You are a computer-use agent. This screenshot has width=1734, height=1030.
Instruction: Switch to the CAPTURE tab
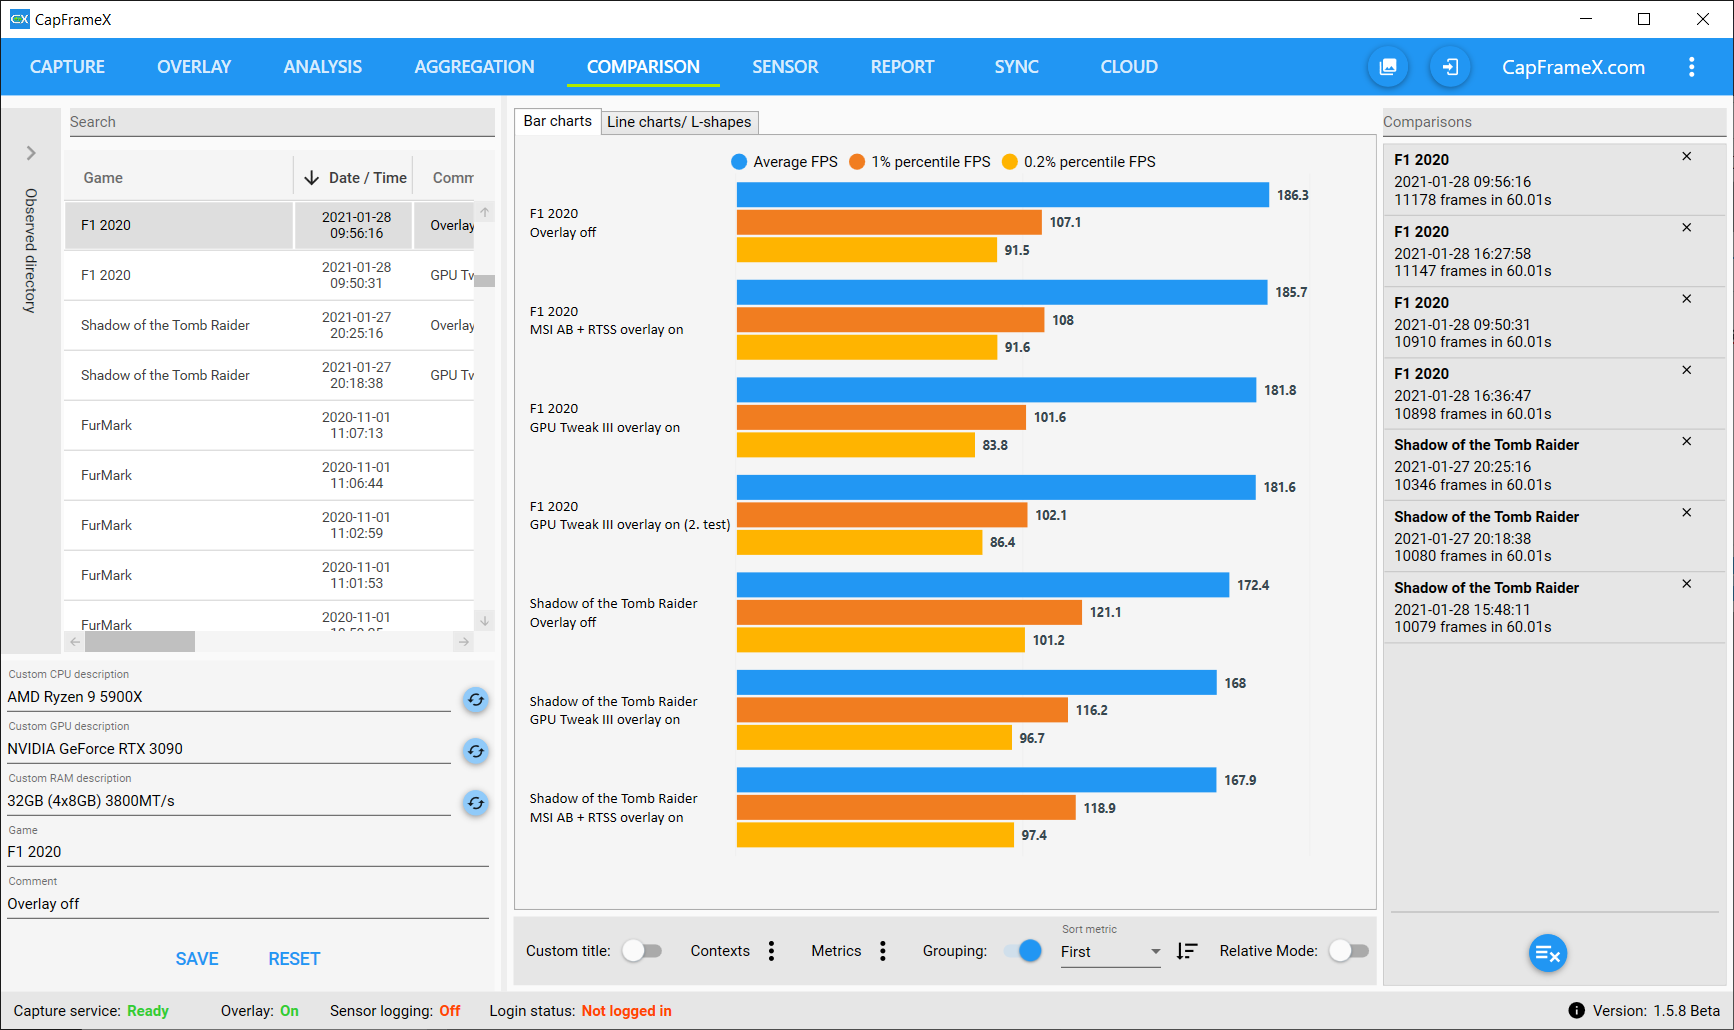coord(67,67)
